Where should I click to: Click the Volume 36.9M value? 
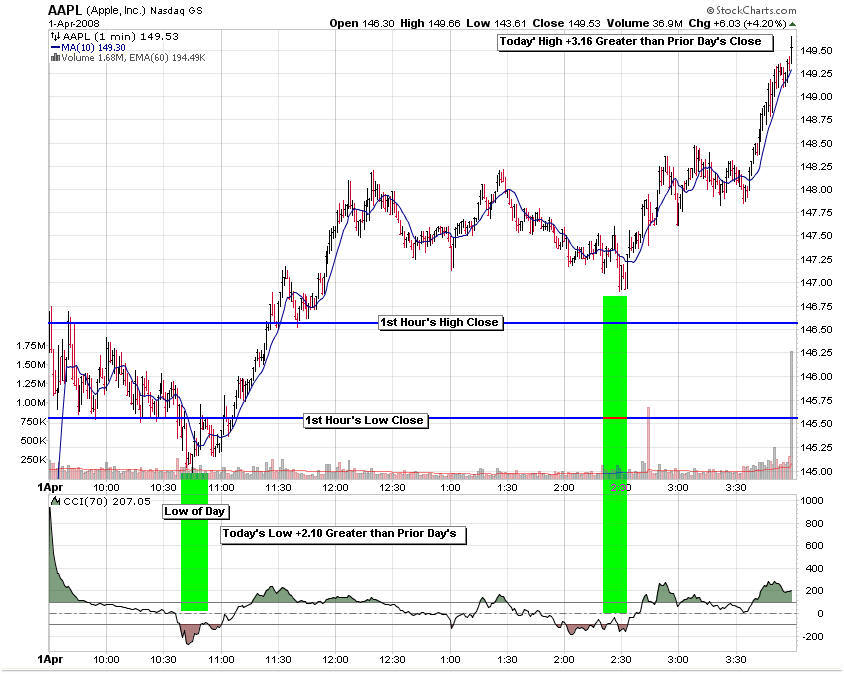pos(644,24)
